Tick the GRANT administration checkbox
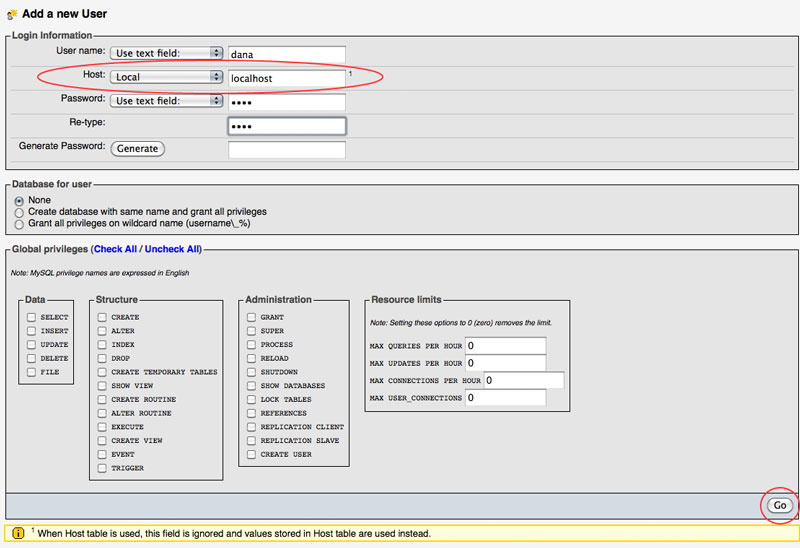 tap(252, 317)
